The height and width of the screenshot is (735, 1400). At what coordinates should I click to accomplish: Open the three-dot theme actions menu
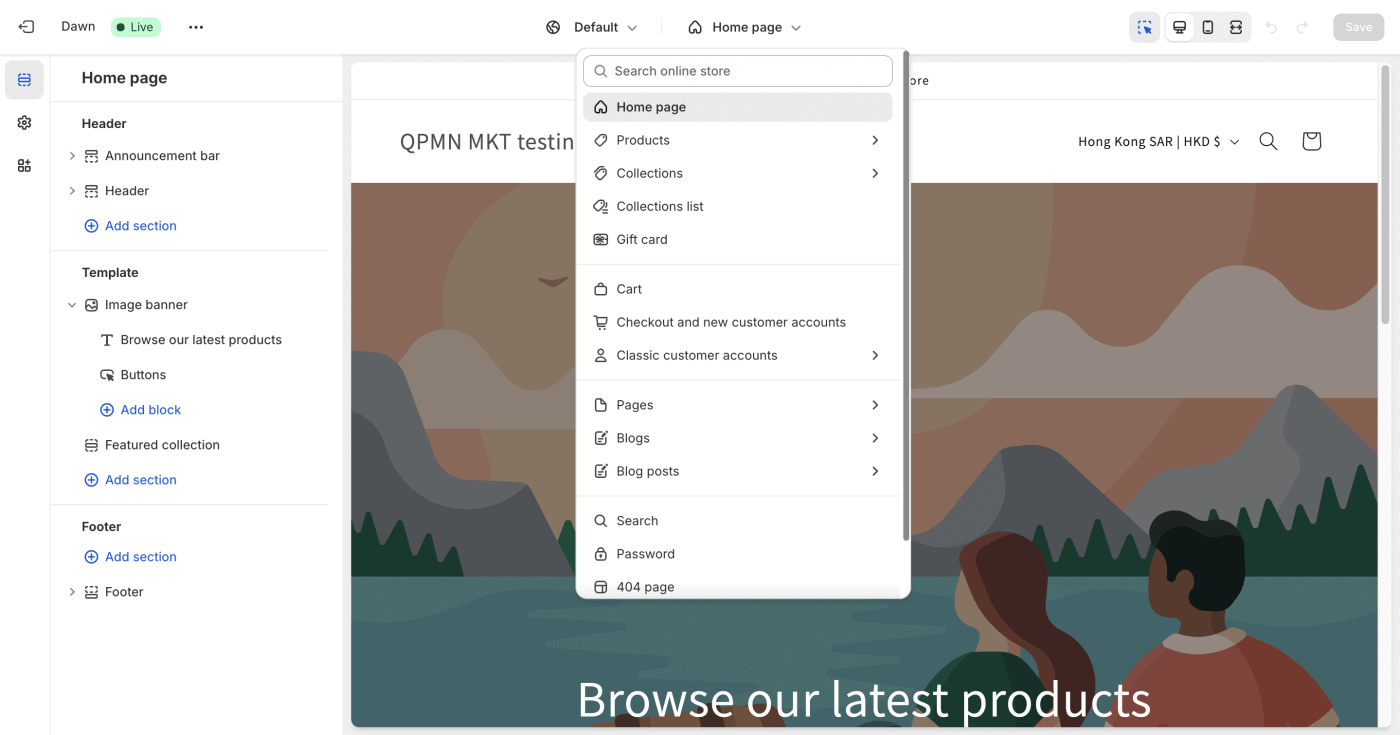click(x=196, y=28)
